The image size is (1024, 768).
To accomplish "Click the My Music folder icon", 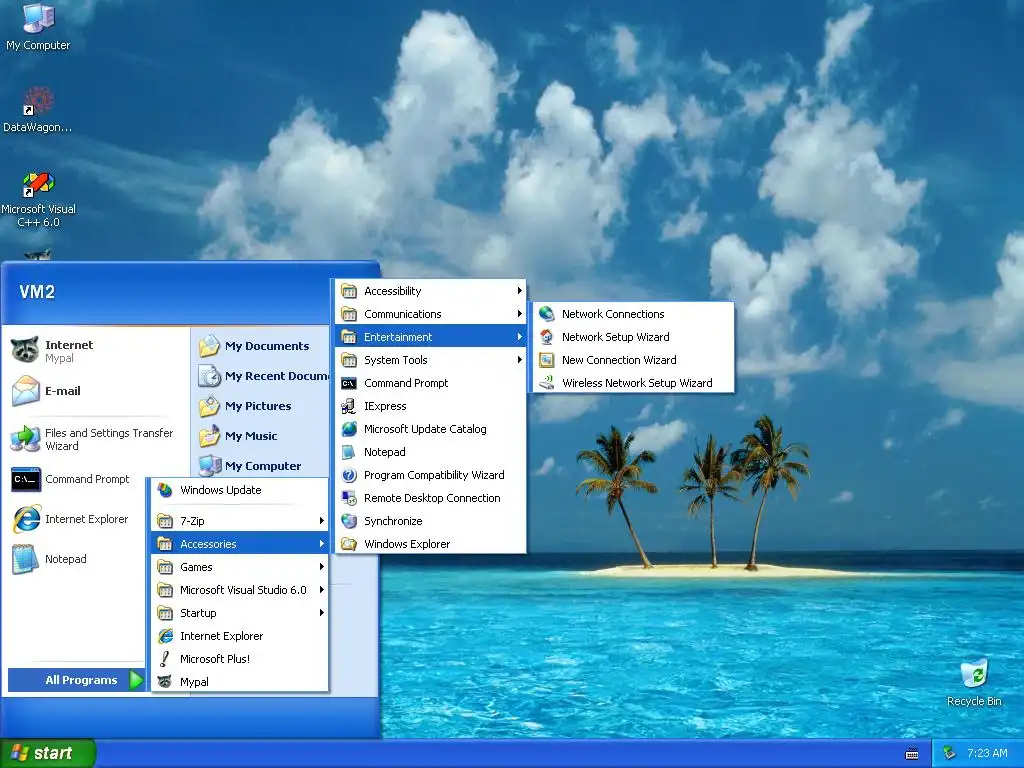I will [210, 436].
